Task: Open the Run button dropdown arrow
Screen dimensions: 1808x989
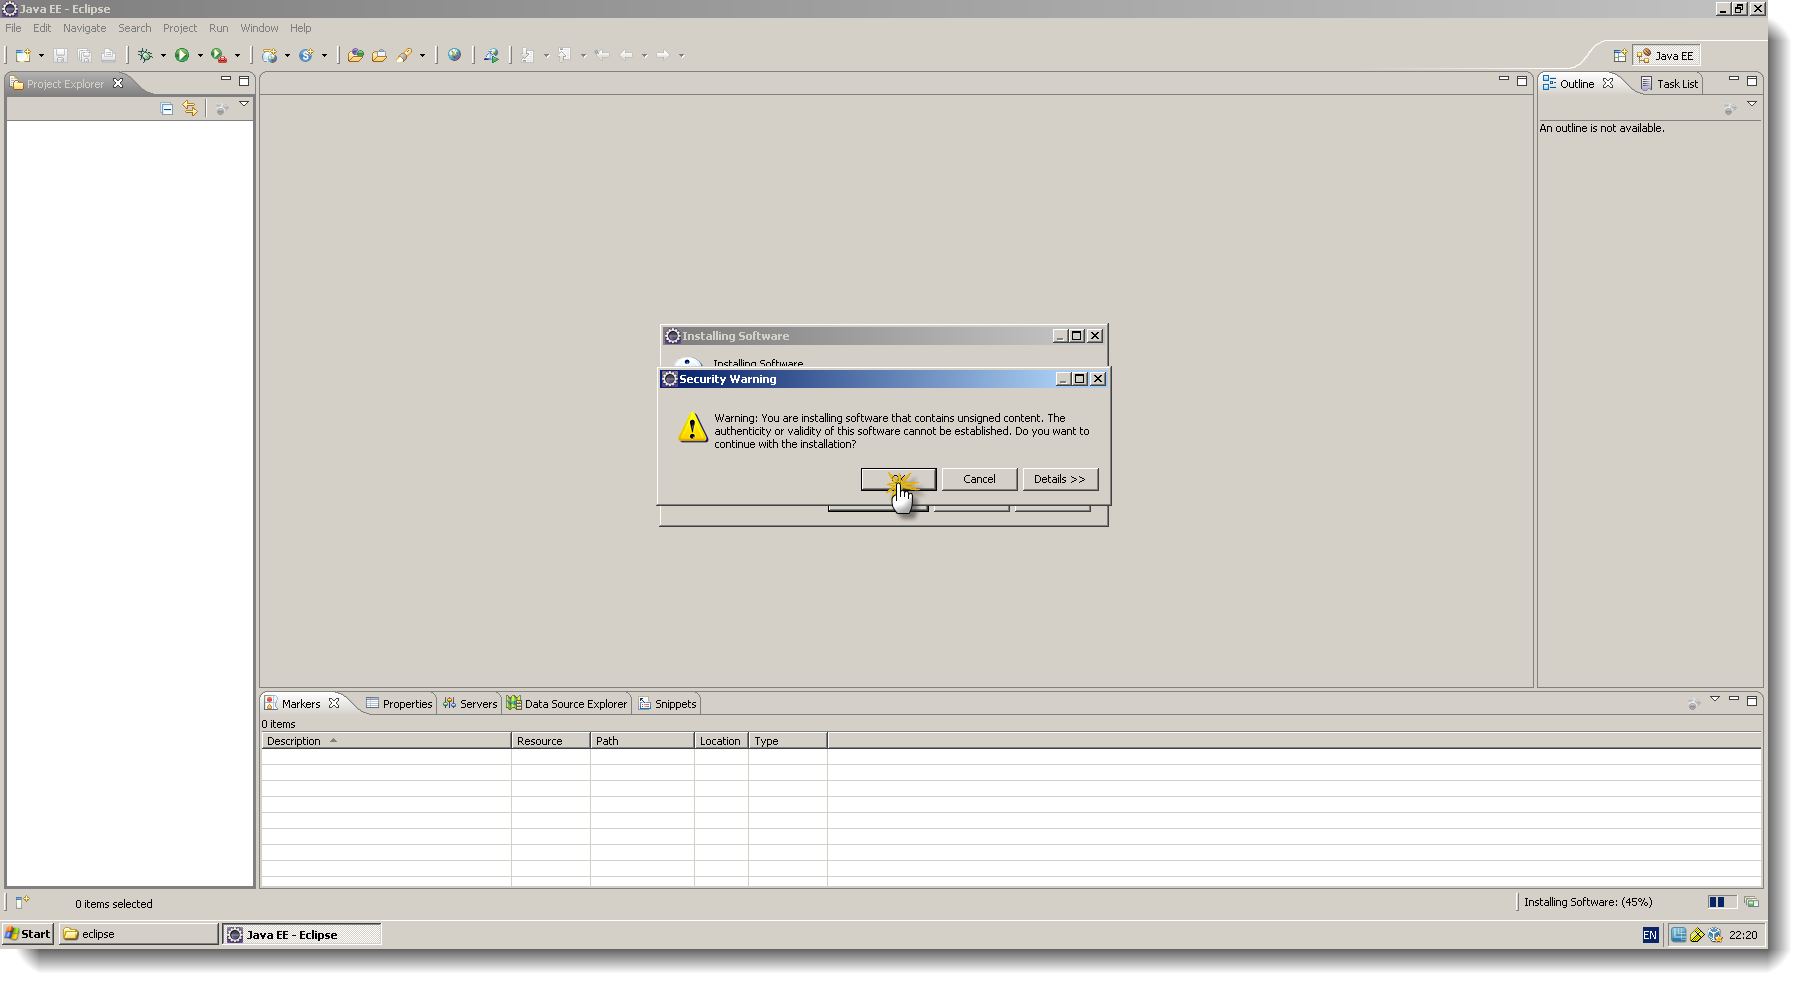Action: pyautogui.click(x=199, y=55)
